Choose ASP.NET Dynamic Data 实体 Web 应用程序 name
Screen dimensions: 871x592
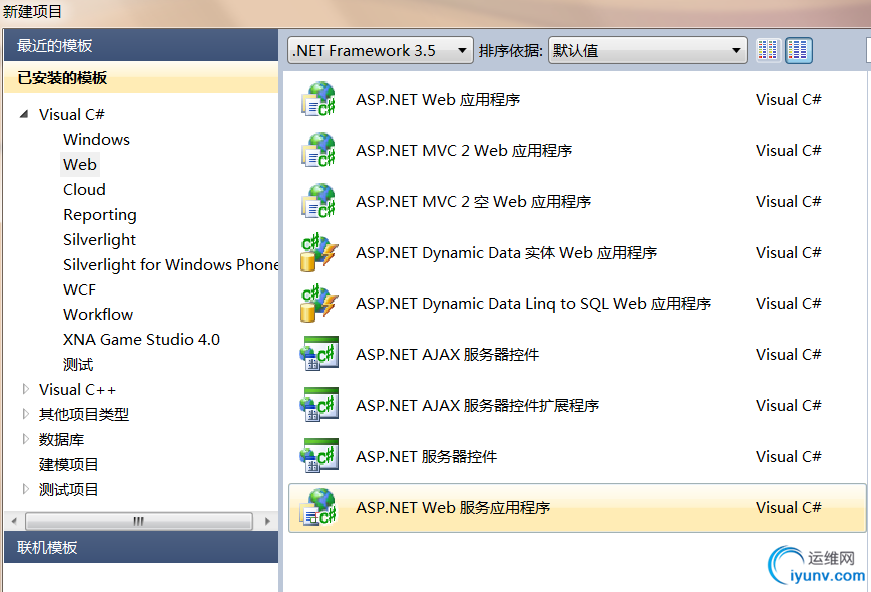click(x=507, y=253)
